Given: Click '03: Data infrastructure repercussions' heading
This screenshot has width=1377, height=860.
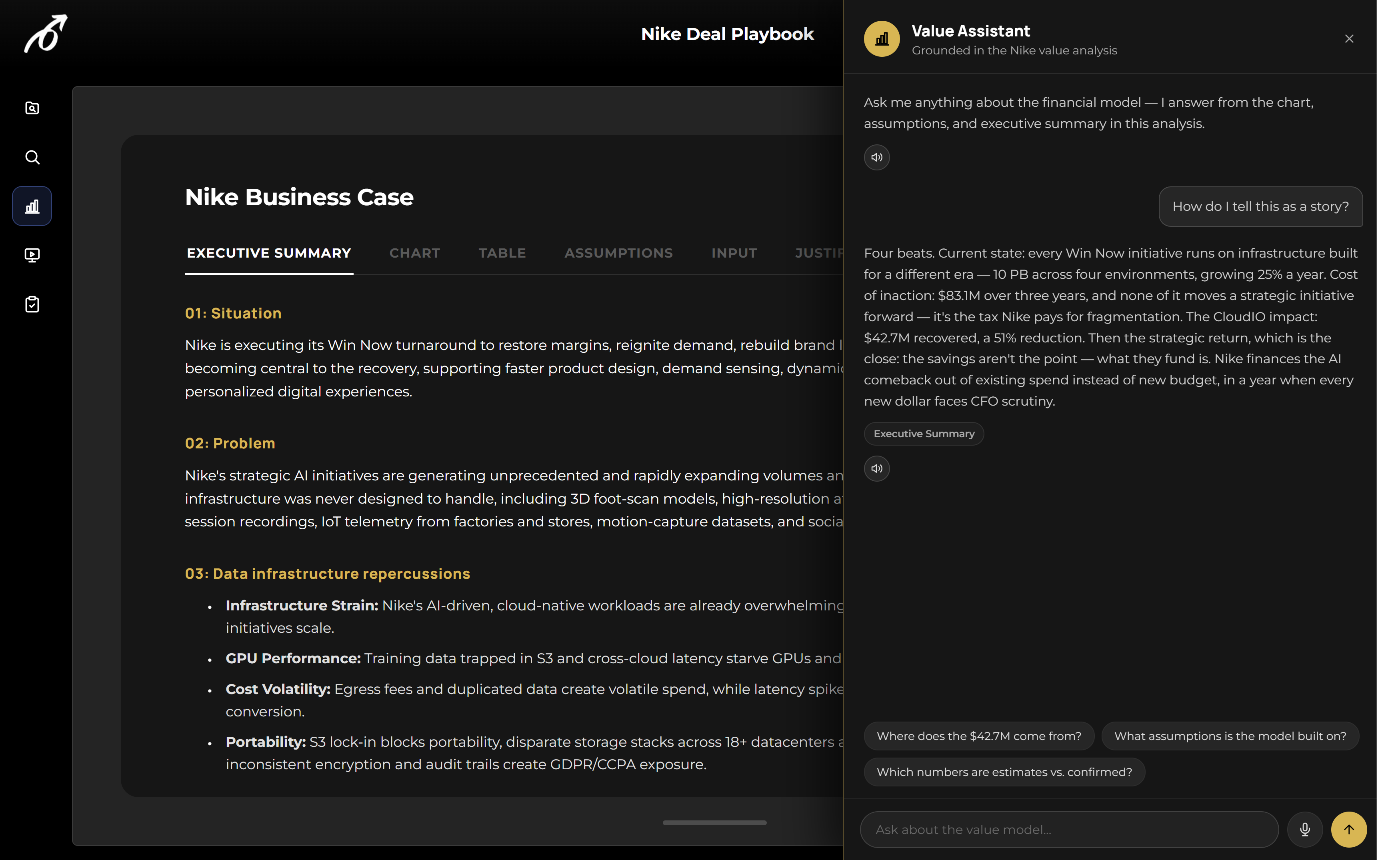Looking at the screenshot, I should point(327,574).
